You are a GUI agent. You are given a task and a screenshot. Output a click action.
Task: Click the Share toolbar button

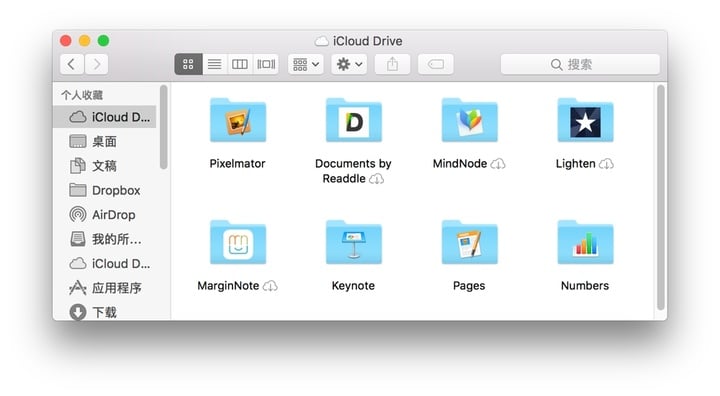click(392, 64)
